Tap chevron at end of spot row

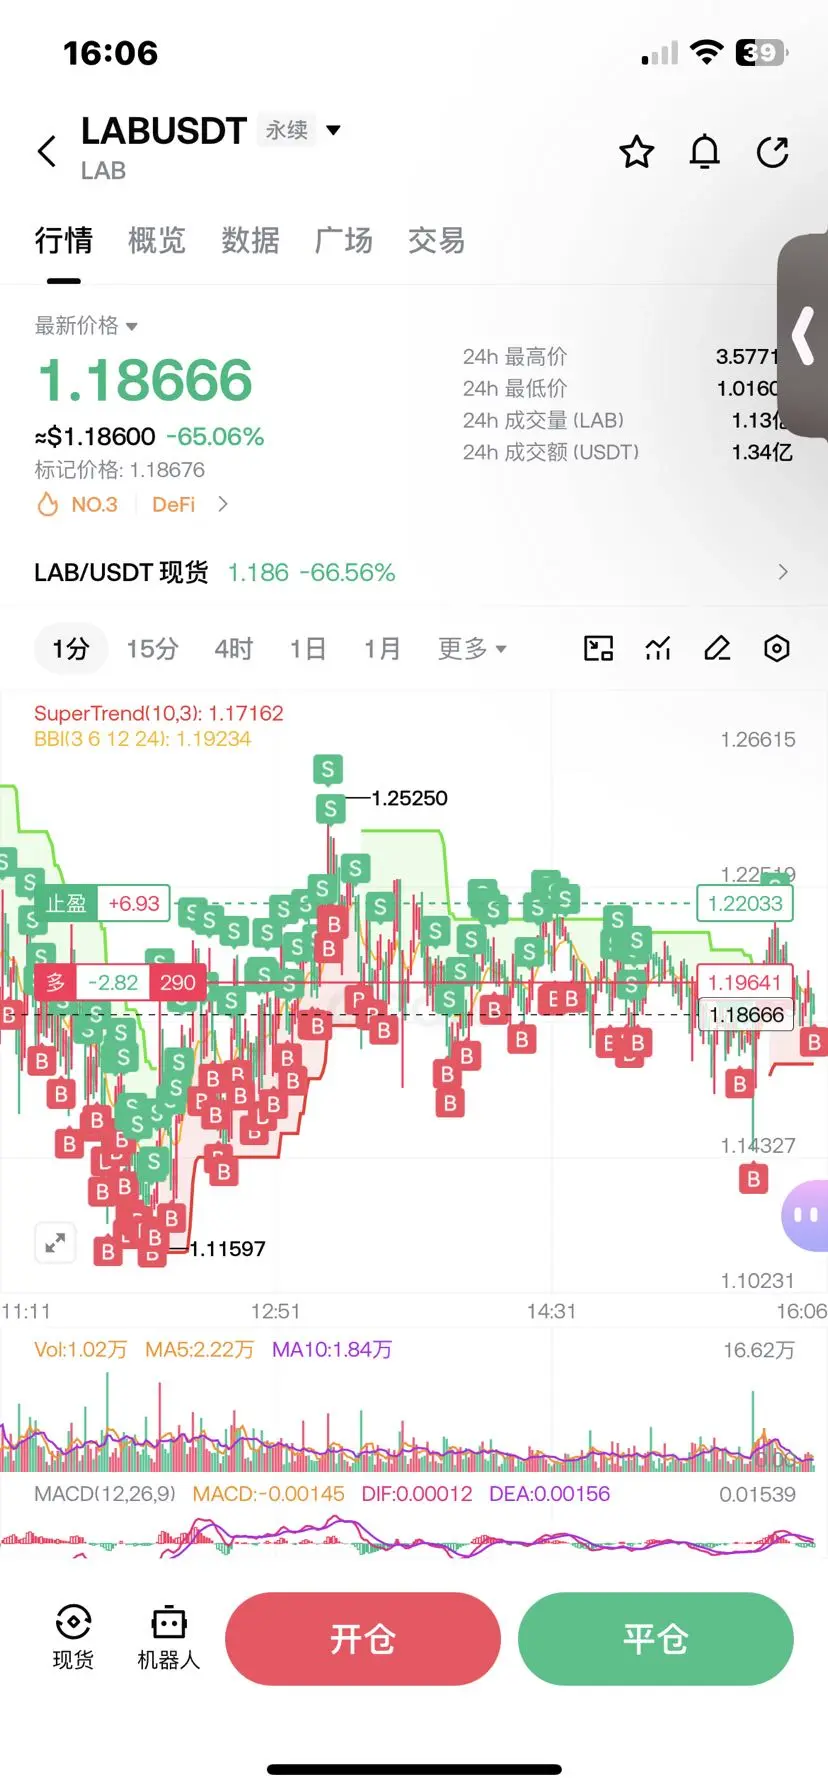click(783, 572)
